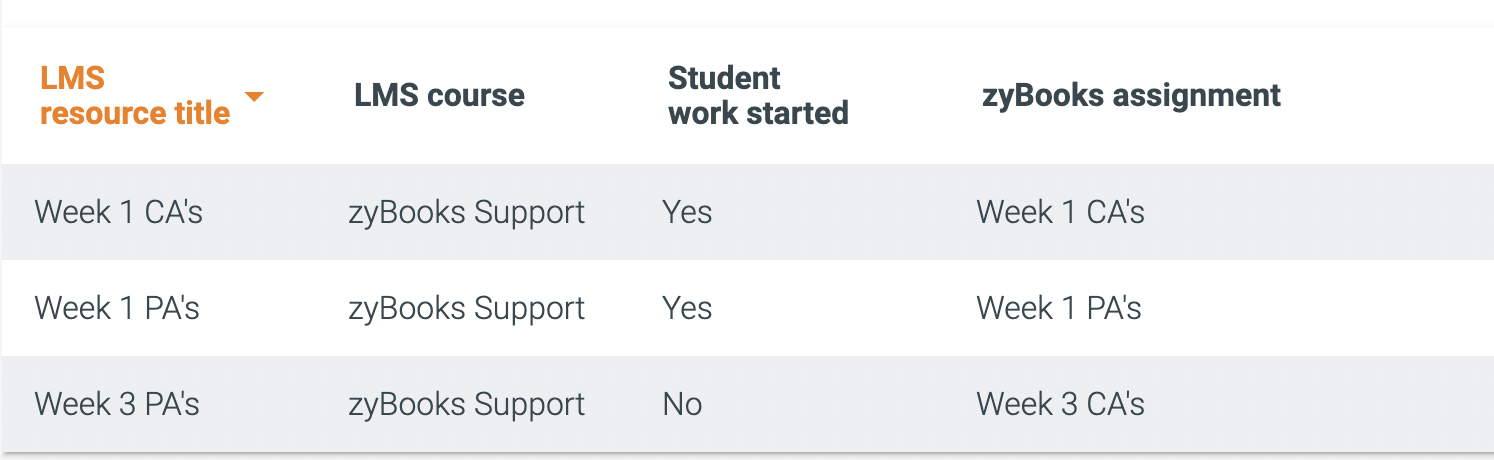
Task: Click Yes in Week 1 PA's row
Action: click(x=687, y=308)
